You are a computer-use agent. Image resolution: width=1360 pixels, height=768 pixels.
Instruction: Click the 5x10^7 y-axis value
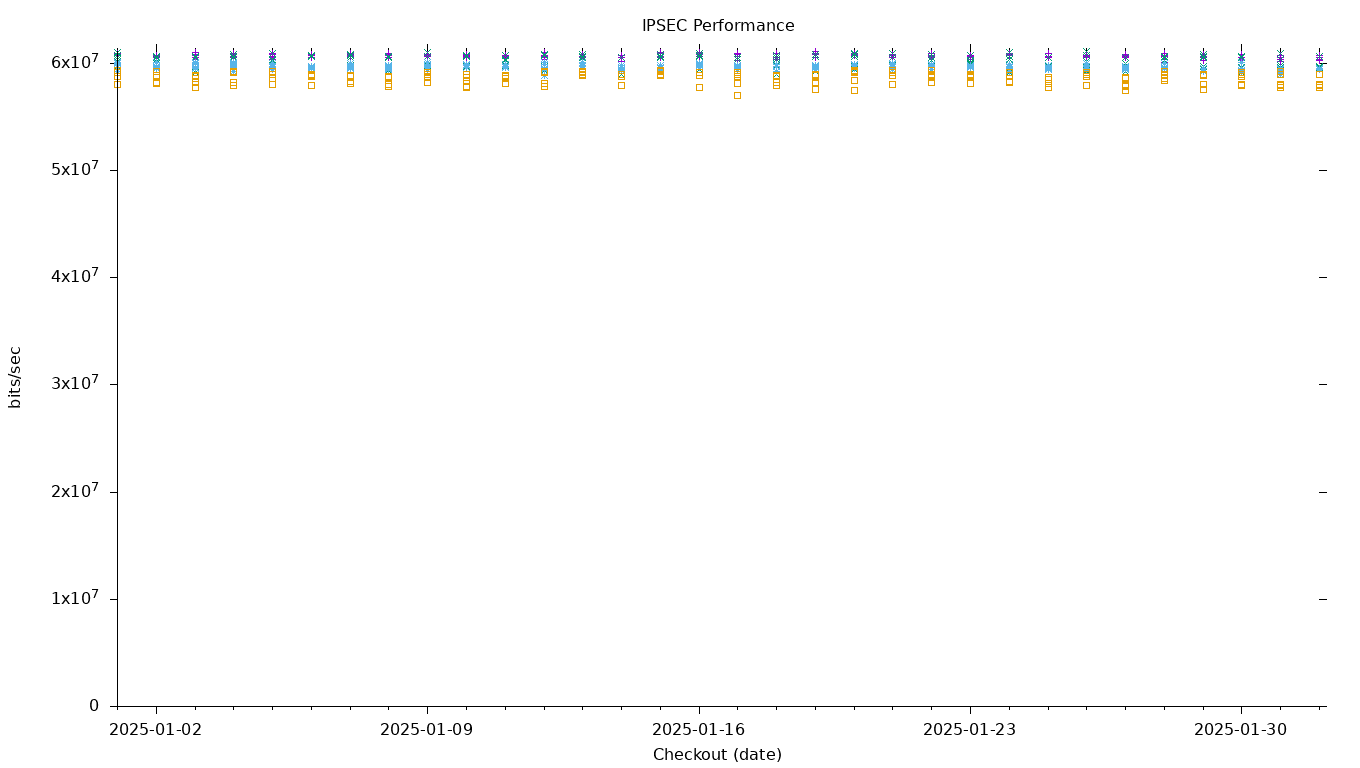tap(75, 169)
